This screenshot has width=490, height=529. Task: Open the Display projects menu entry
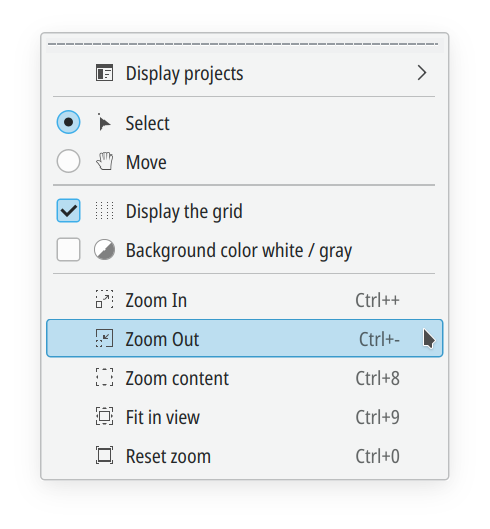pyautogui.click(x=245, y=73)
